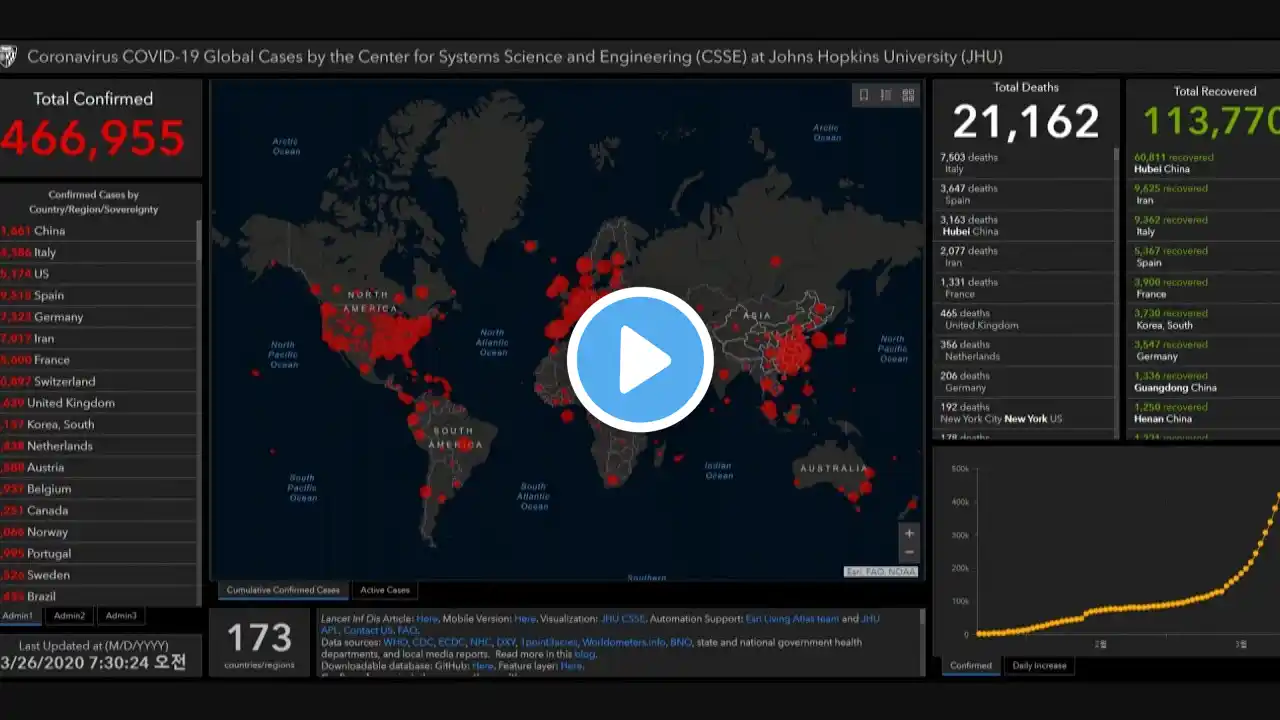Select Norway in the confirmed cases list
The image size is (1280, 720).
pos(100,531)
